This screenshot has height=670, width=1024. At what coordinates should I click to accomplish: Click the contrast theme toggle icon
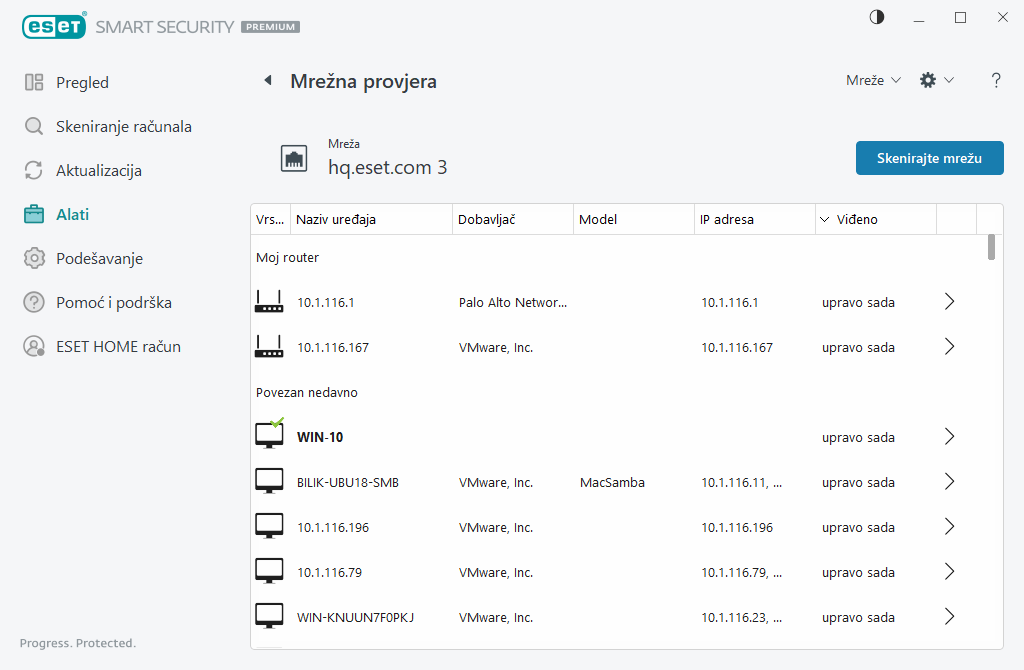point(877,17)
